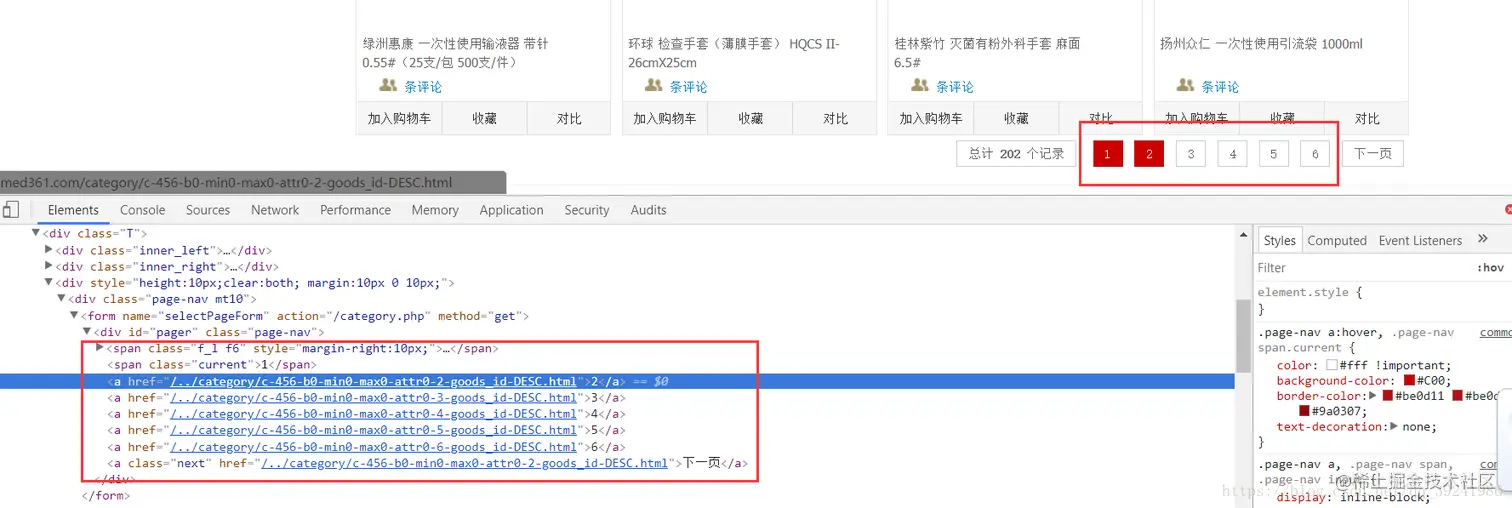Open 条评论 link under 扬州众仁 引流袋
This screenshot has height=508, width=1512.
click(x=1220, y=87)
